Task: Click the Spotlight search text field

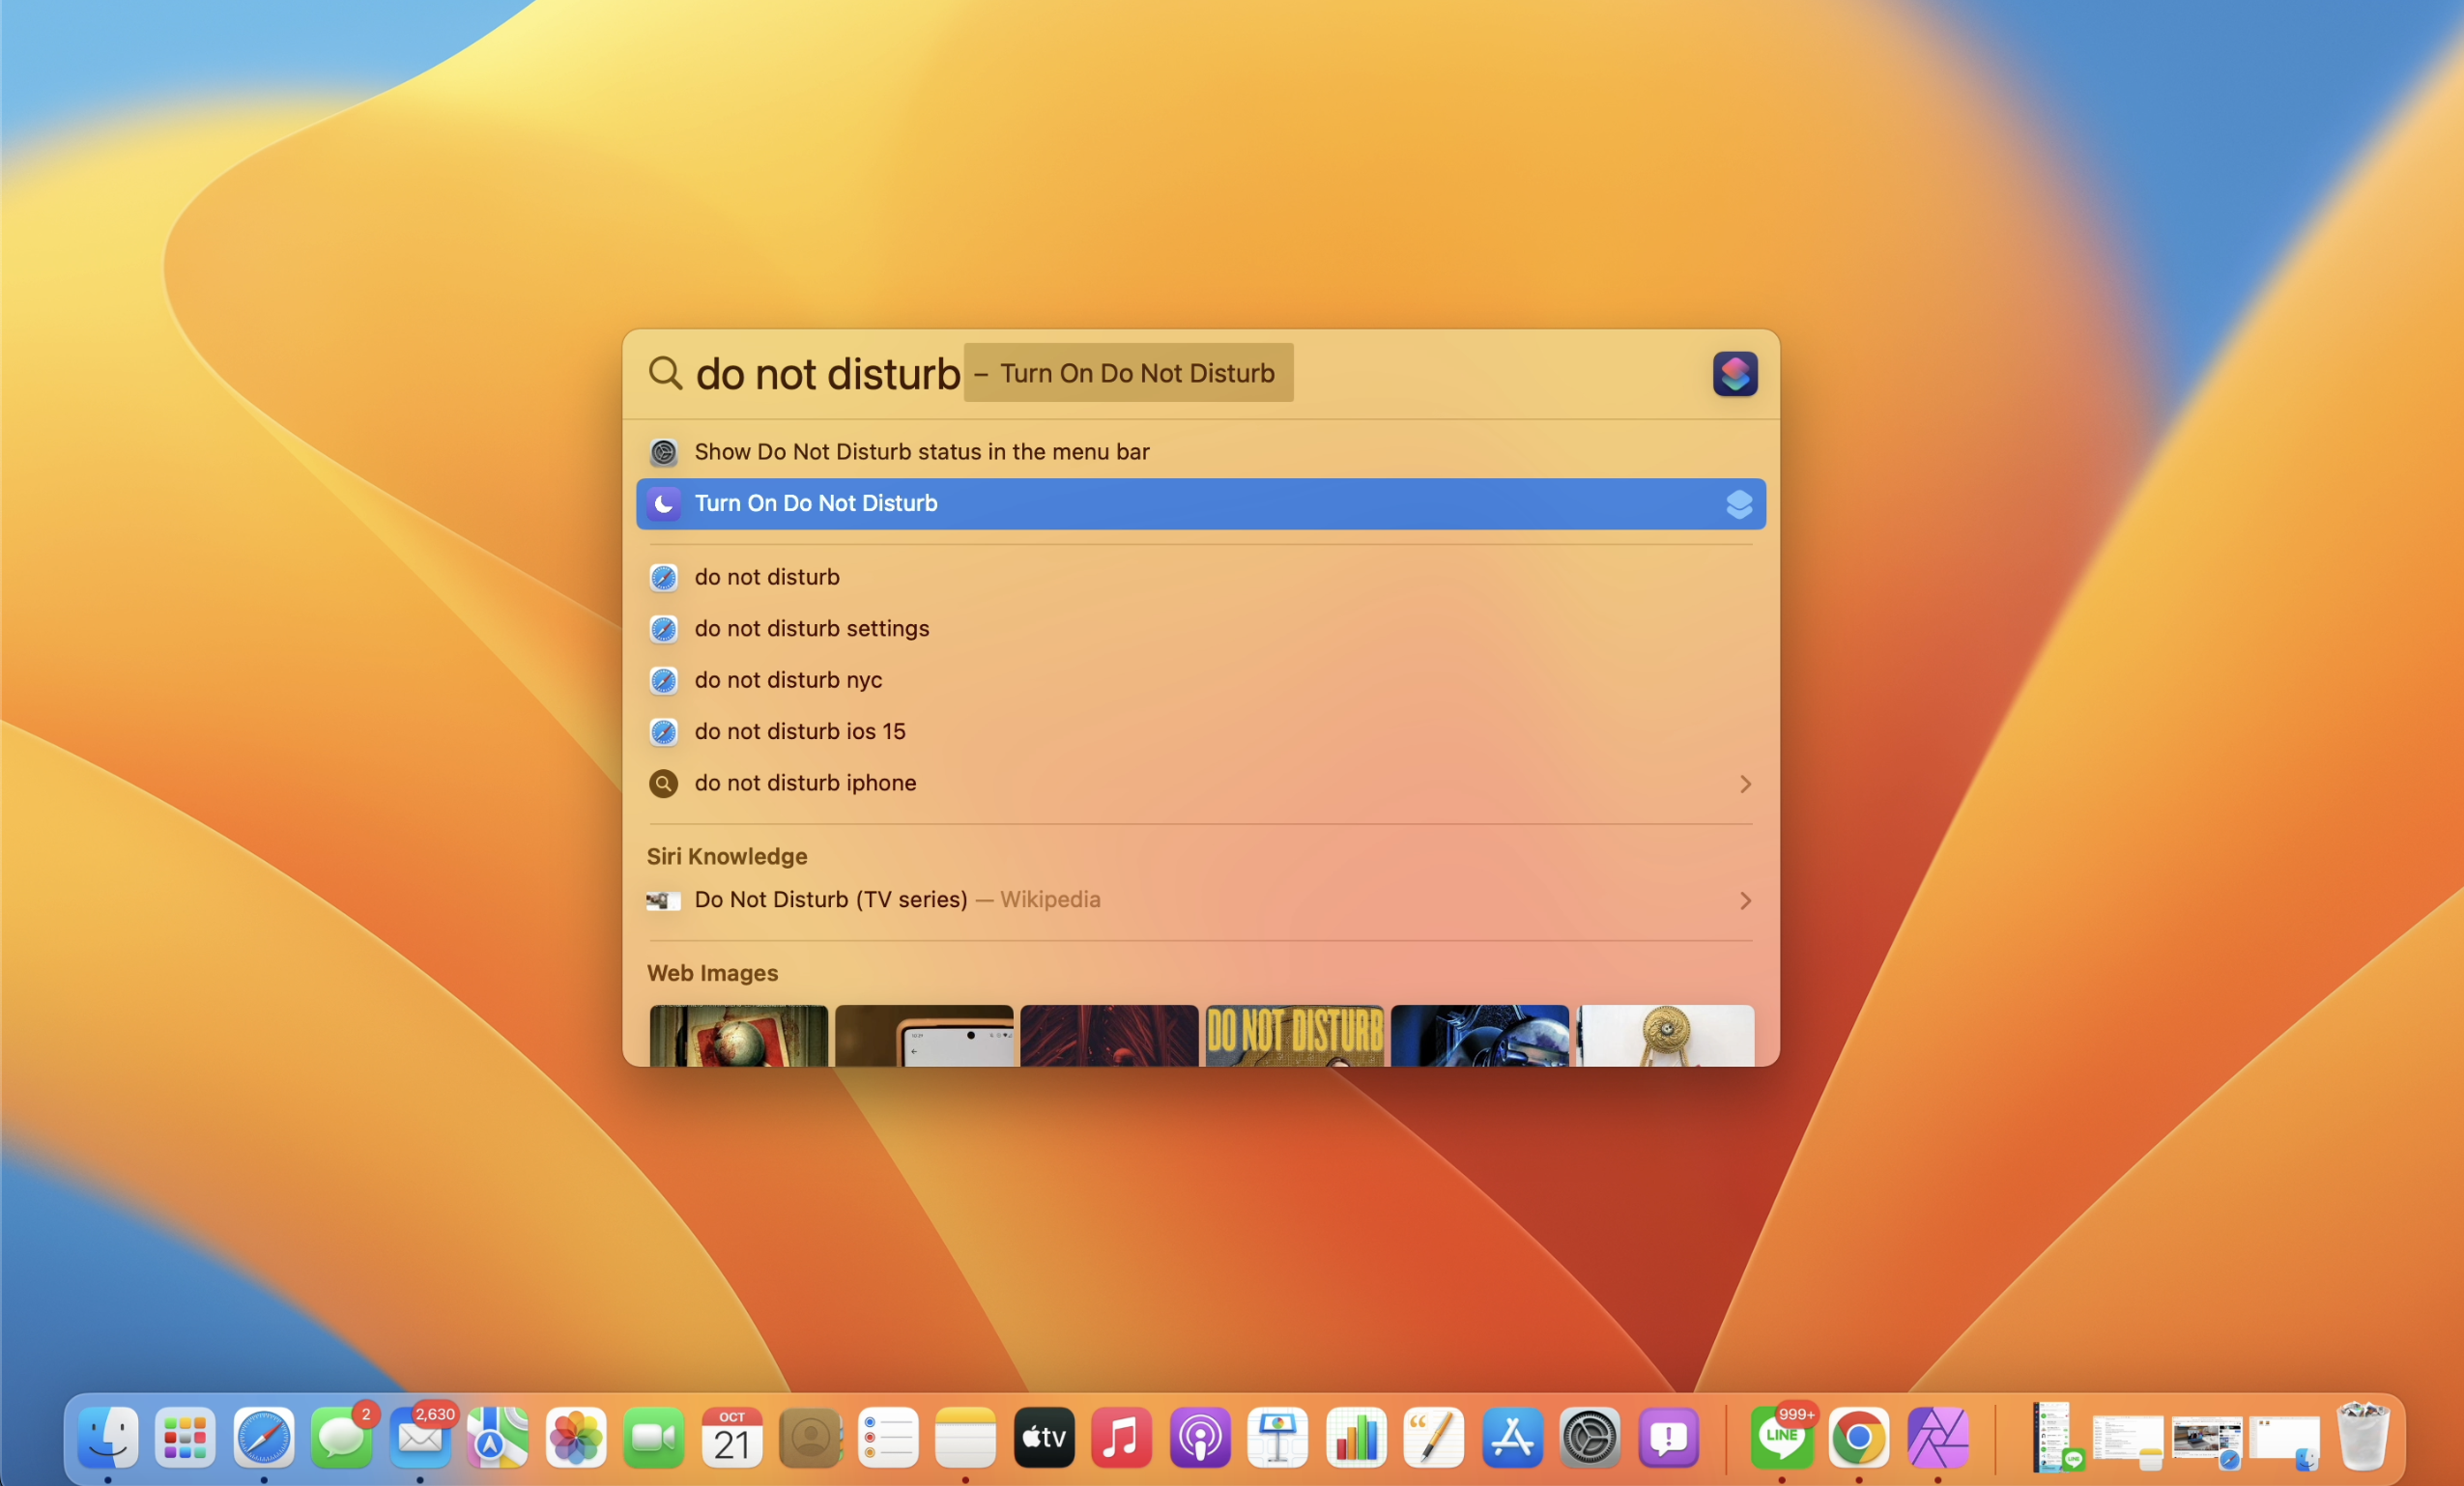Action: click(x=828, y=374)
